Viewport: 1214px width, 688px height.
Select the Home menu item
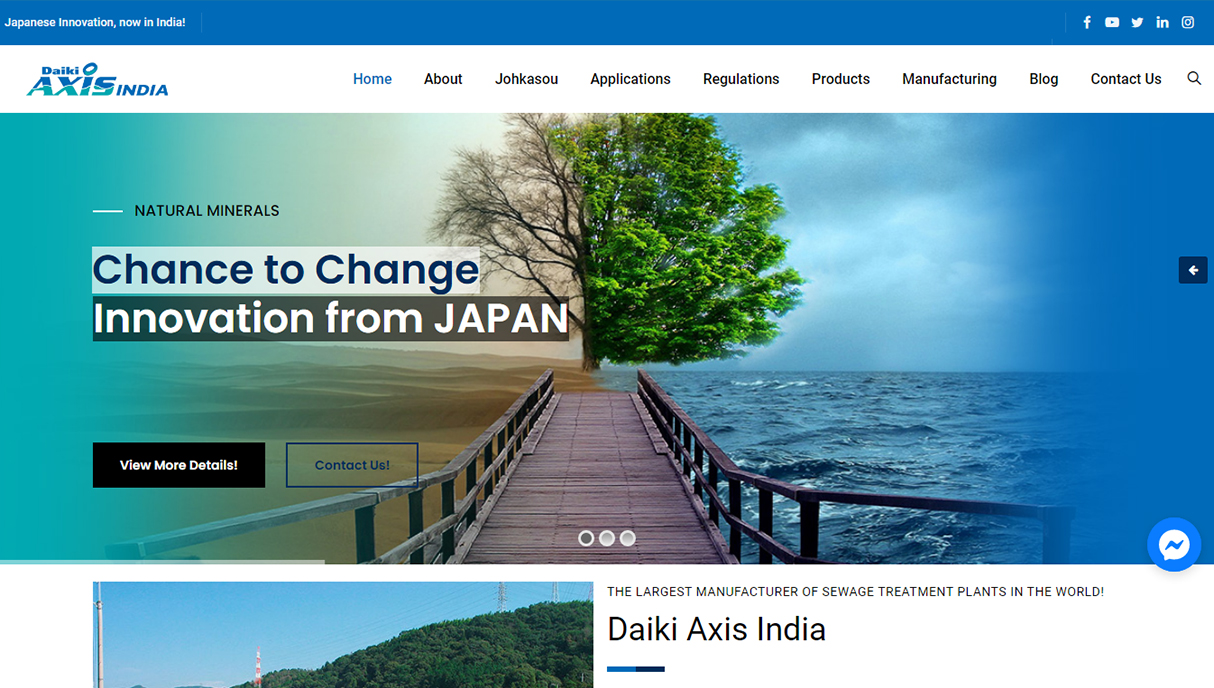point(372,79)
